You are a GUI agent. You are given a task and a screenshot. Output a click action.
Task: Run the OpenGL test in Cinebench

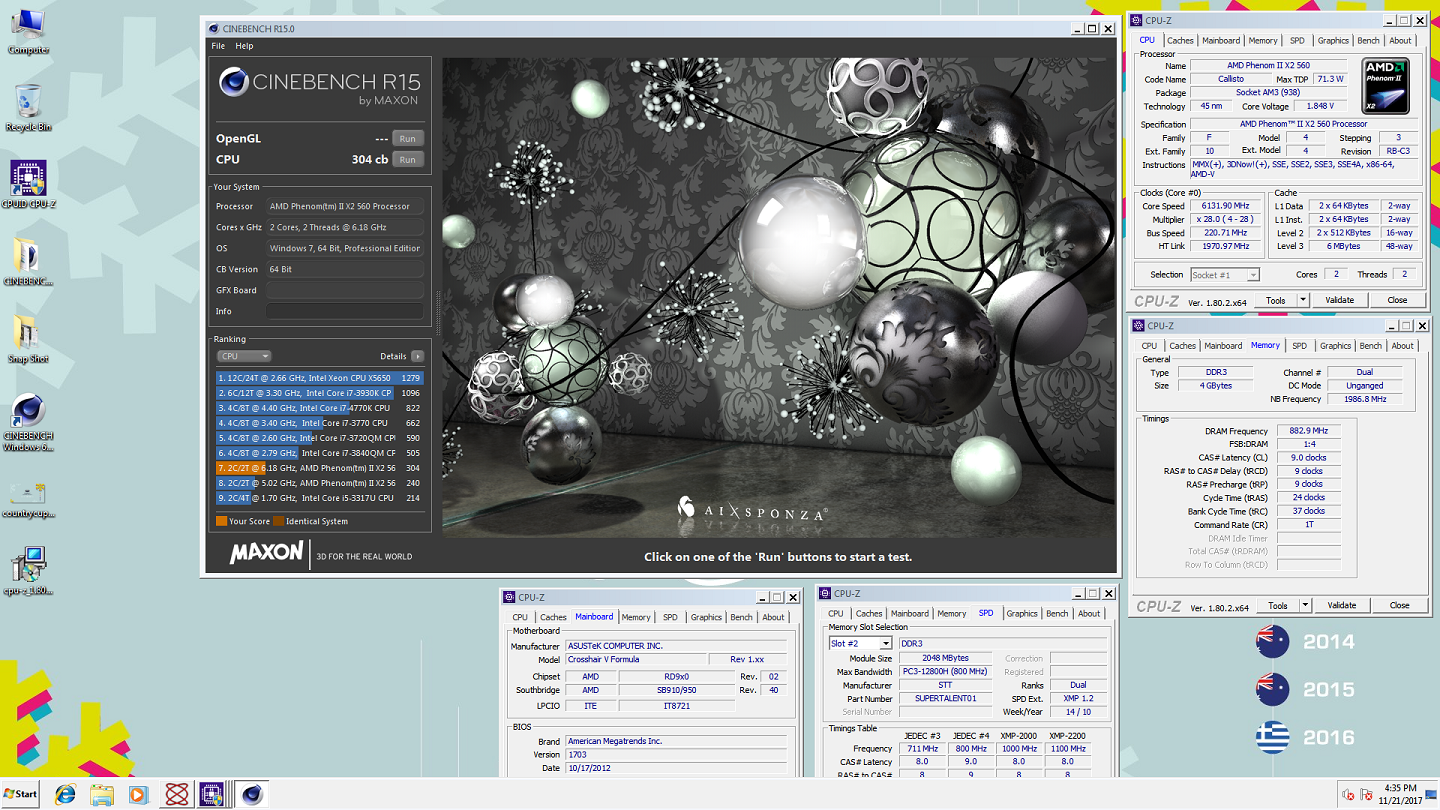[407, 138]
